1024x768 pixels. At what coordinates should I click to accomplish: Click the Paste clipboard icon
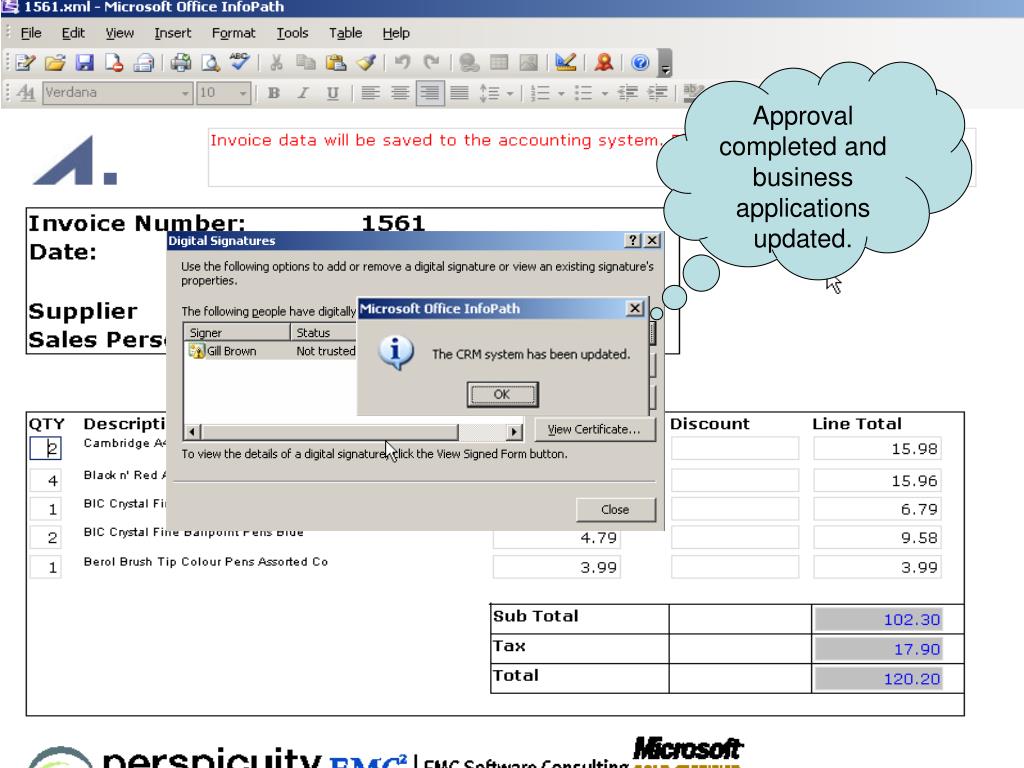pos(336,63)
